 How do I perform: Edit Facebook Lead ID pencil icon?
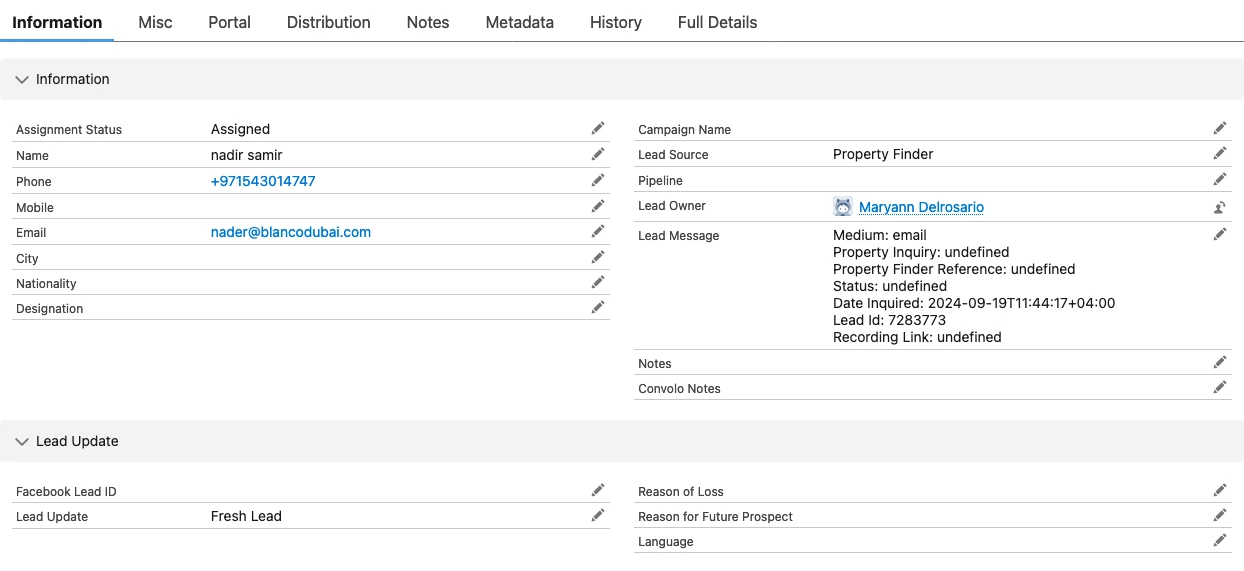pos(598,490)
